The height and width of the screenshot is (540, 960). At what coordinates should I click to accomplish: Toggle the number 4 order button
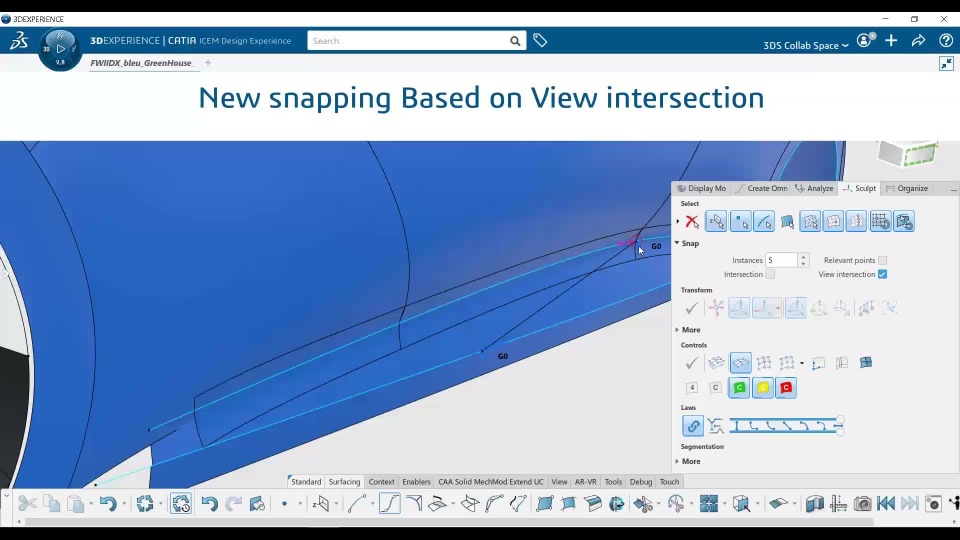tap(692, 388)
